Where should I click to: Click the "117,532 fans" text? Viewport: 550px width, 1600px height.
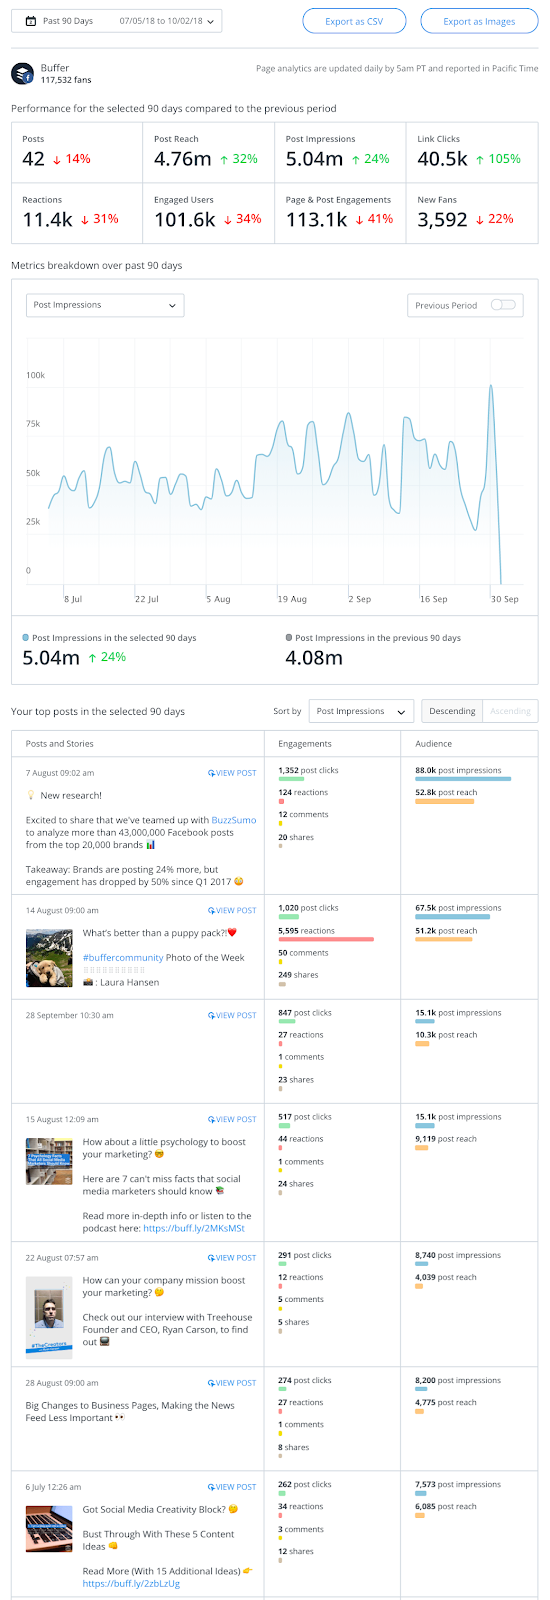coord(66,80)
